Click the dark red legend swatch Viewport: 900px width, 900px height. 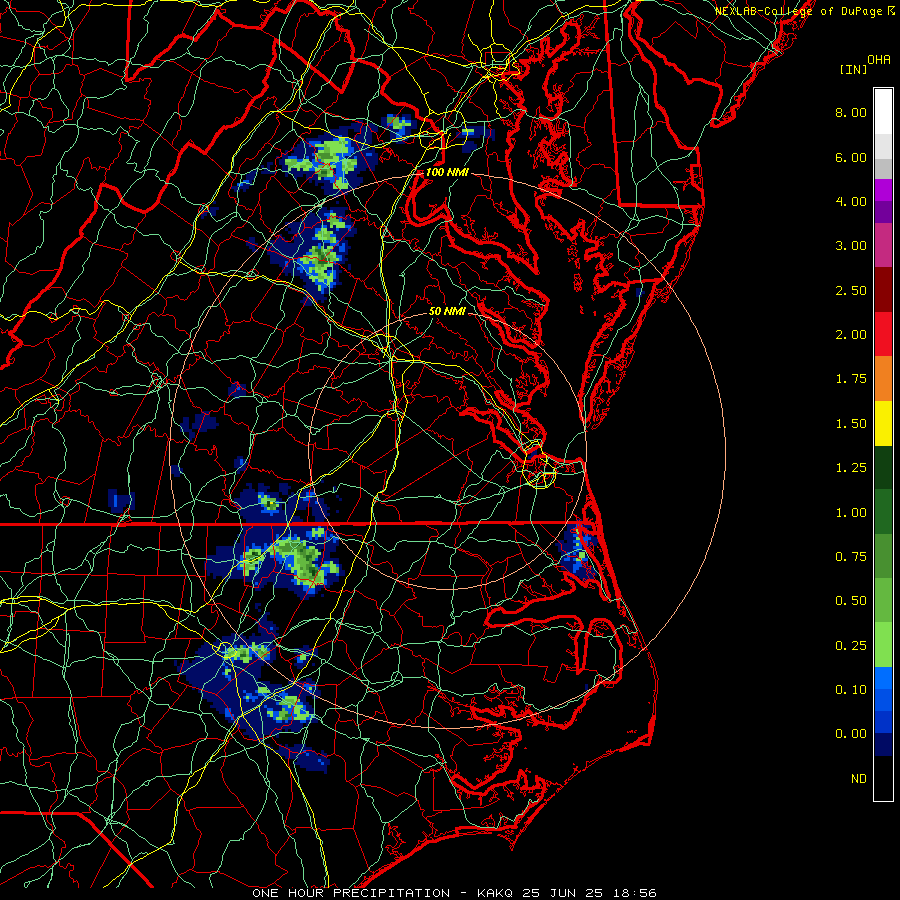(x=883, y=290)
